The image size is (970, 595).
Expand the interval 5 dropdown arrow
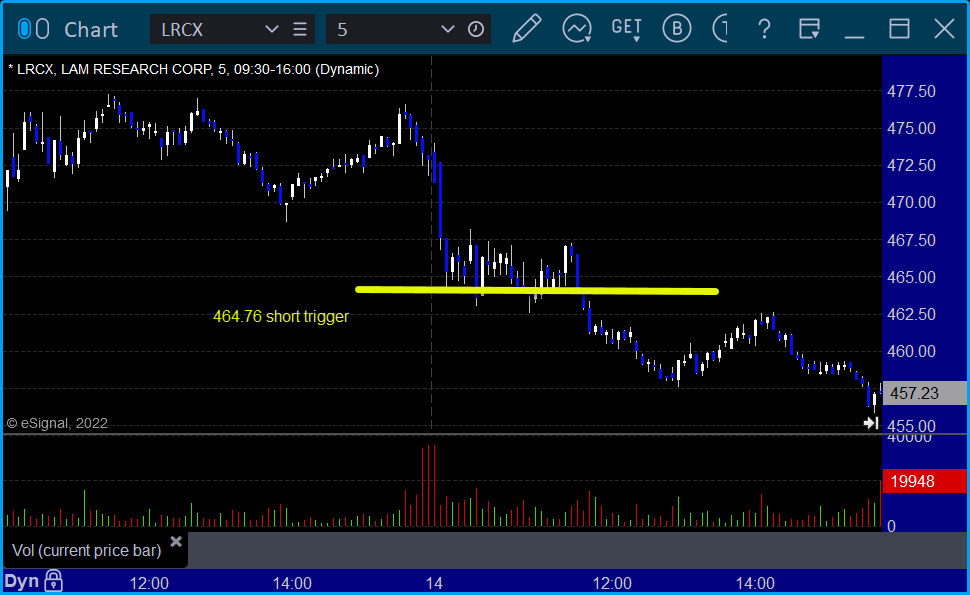pos(447,29)
